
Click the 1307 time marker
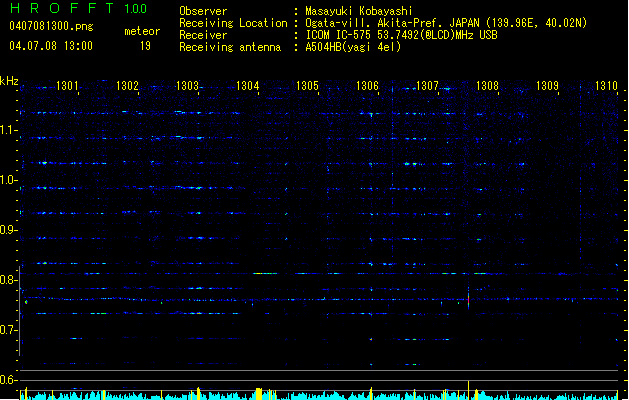click(427, 86)
